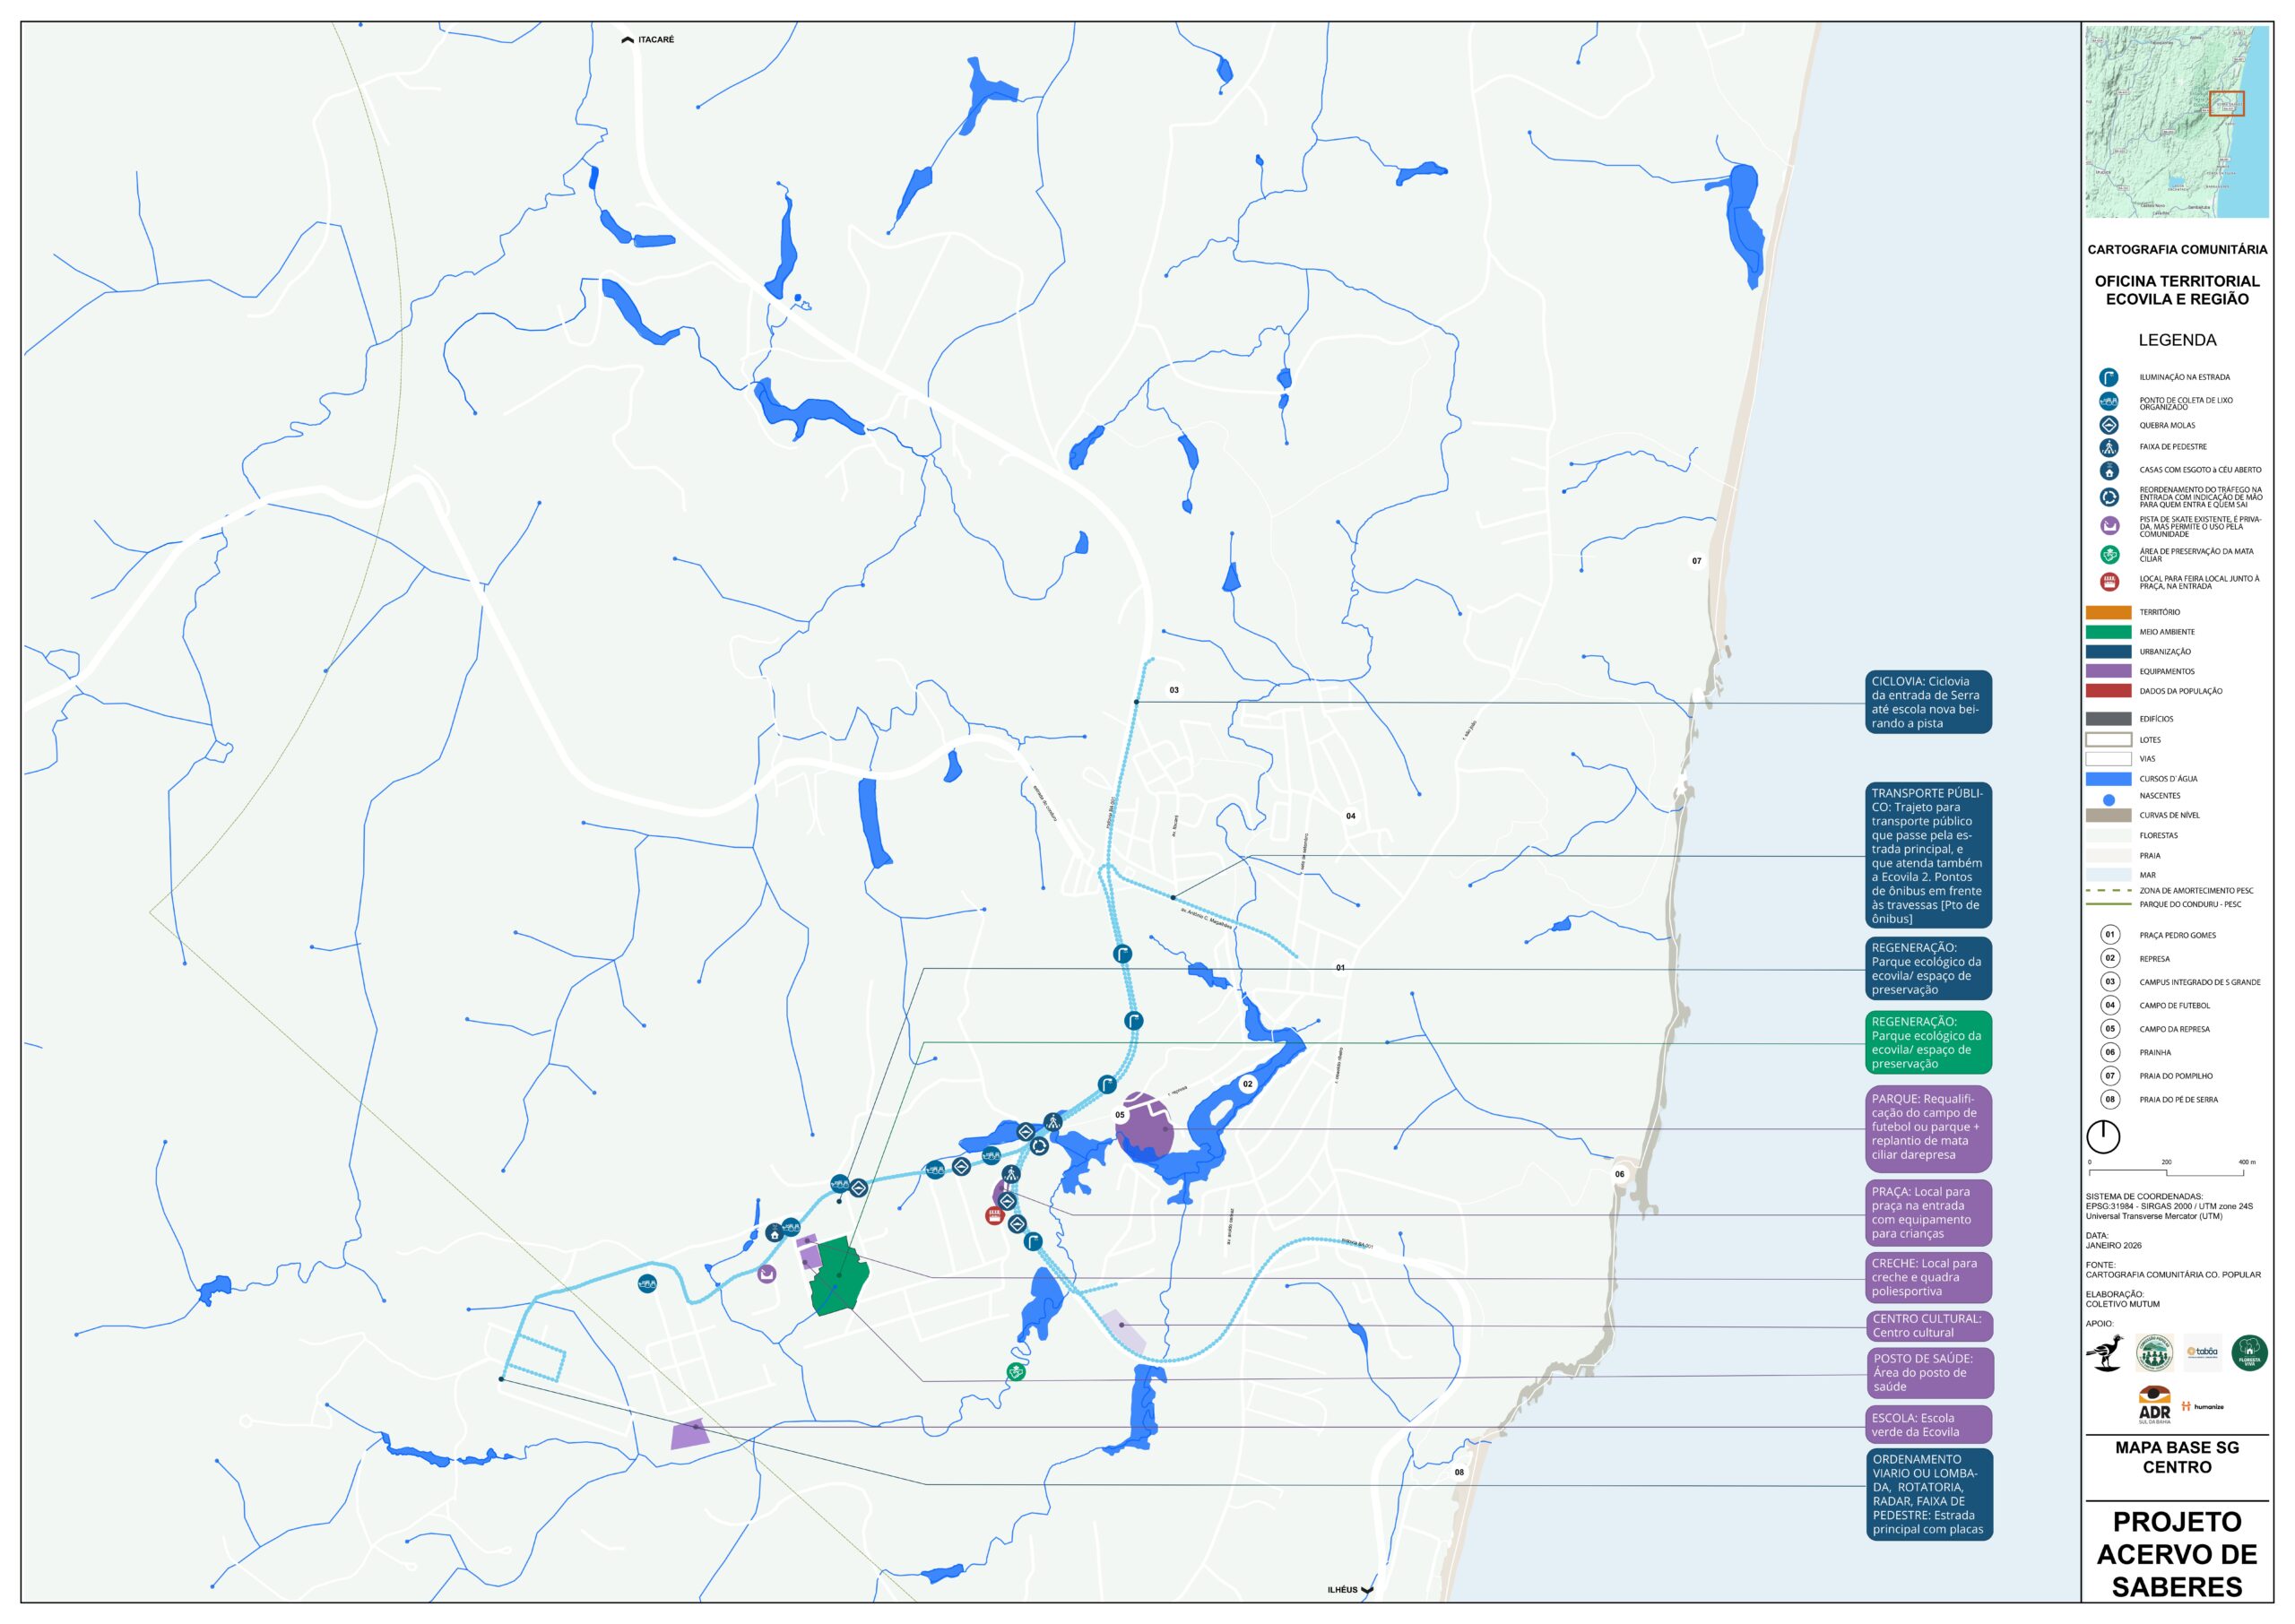
Task: Click the north arrow compass symbol
Action: click(2103, 1137)
